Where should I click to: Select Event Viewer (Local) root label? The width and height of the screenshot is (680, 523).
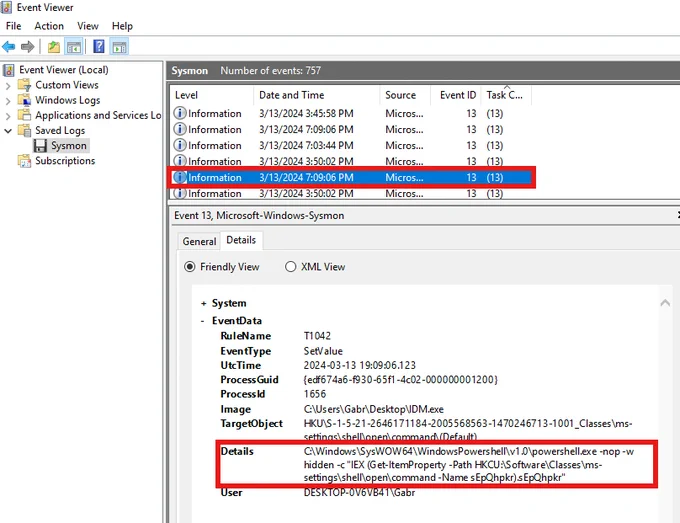(x=64, y=70)
